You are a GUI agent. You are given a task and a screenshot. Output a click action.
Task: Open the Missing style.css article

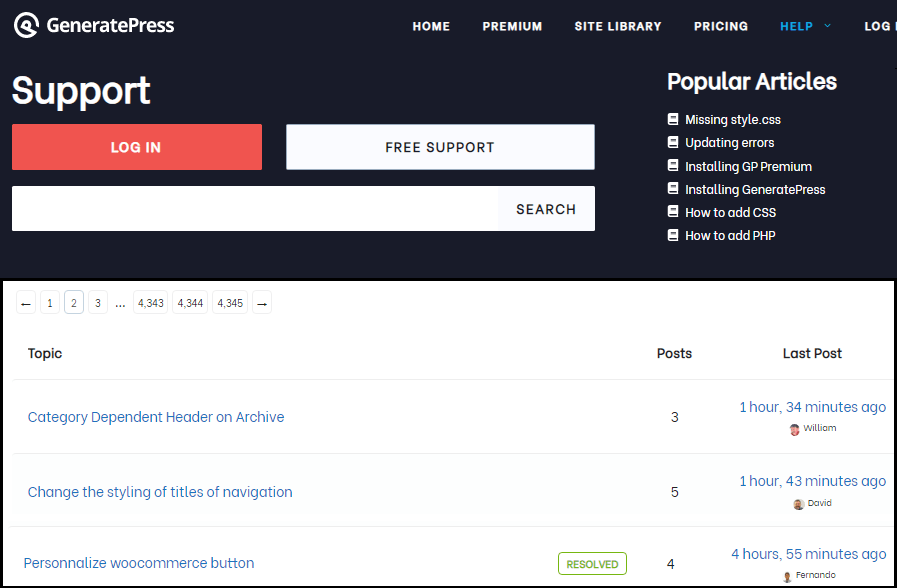[733, 120]
